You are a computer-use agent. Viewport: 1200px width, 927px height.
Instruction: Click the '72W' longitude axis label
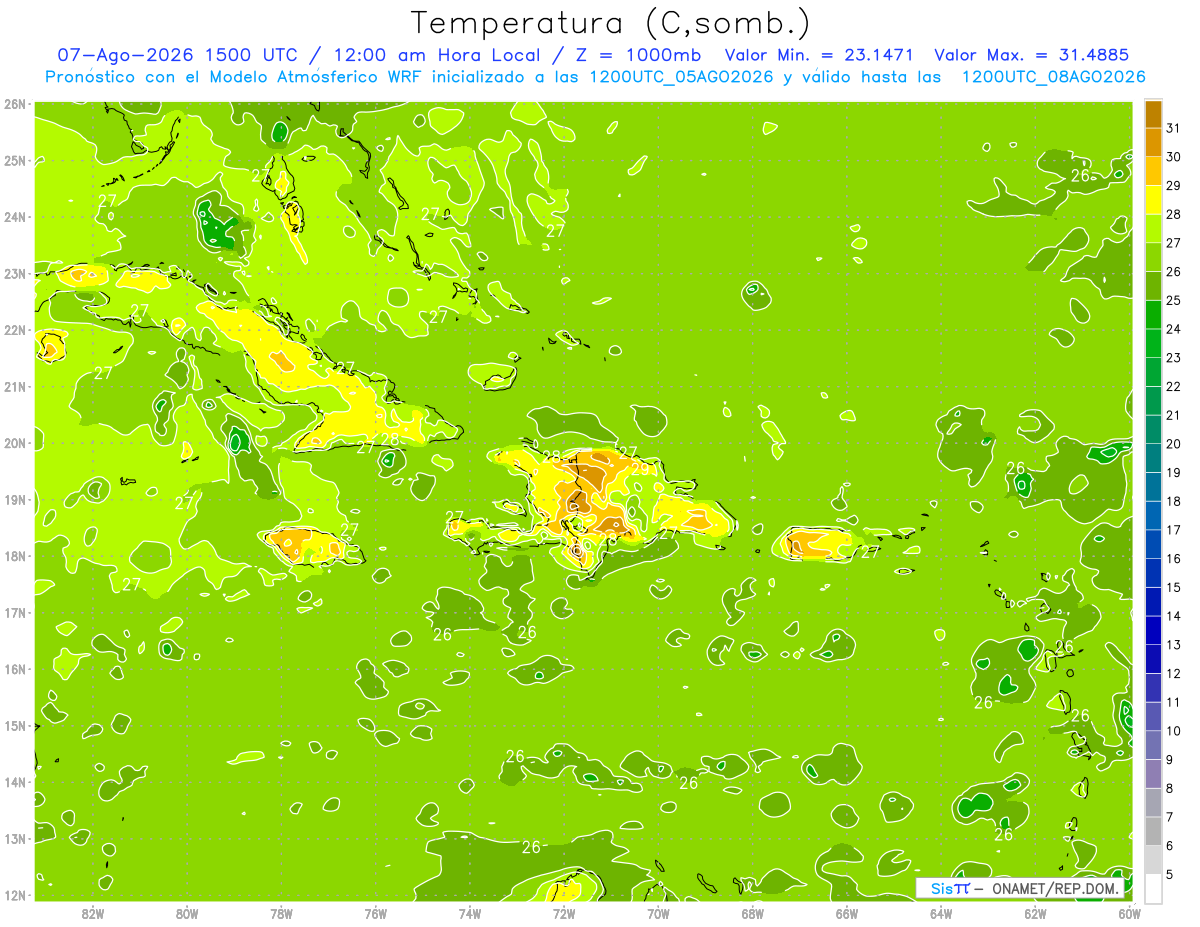(564, 913)
